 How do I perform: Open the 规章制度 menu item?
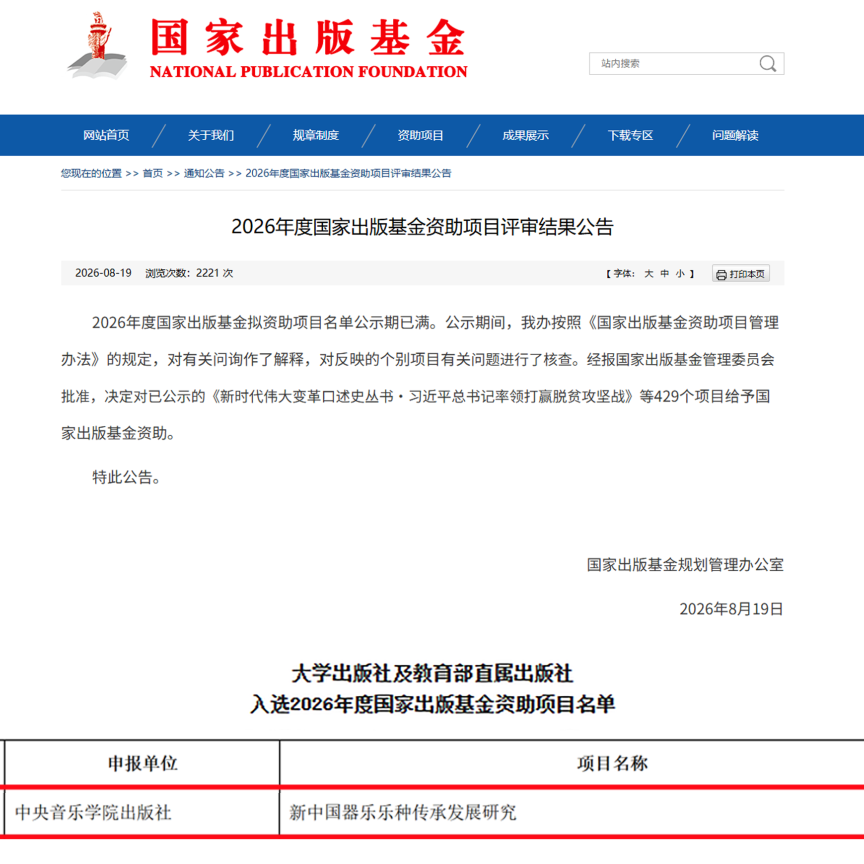pos(316,136)
